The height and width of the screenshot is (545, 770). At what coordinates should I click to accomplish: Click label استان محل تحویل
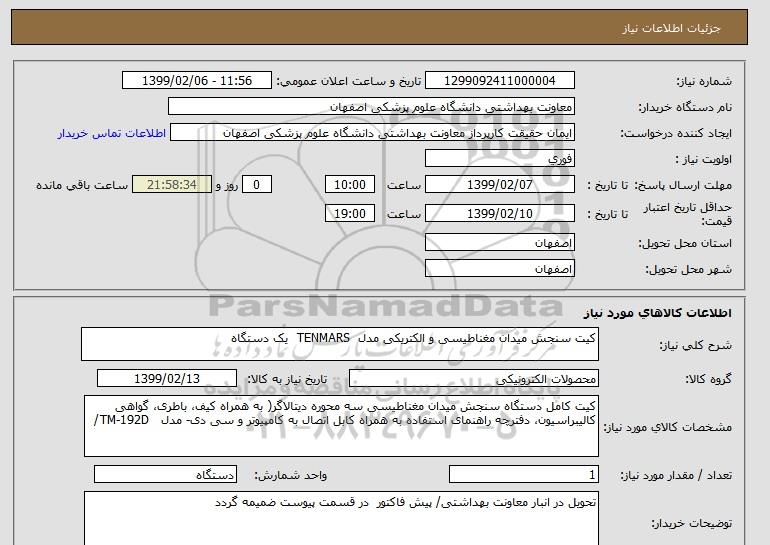click(x=685, y=243)
